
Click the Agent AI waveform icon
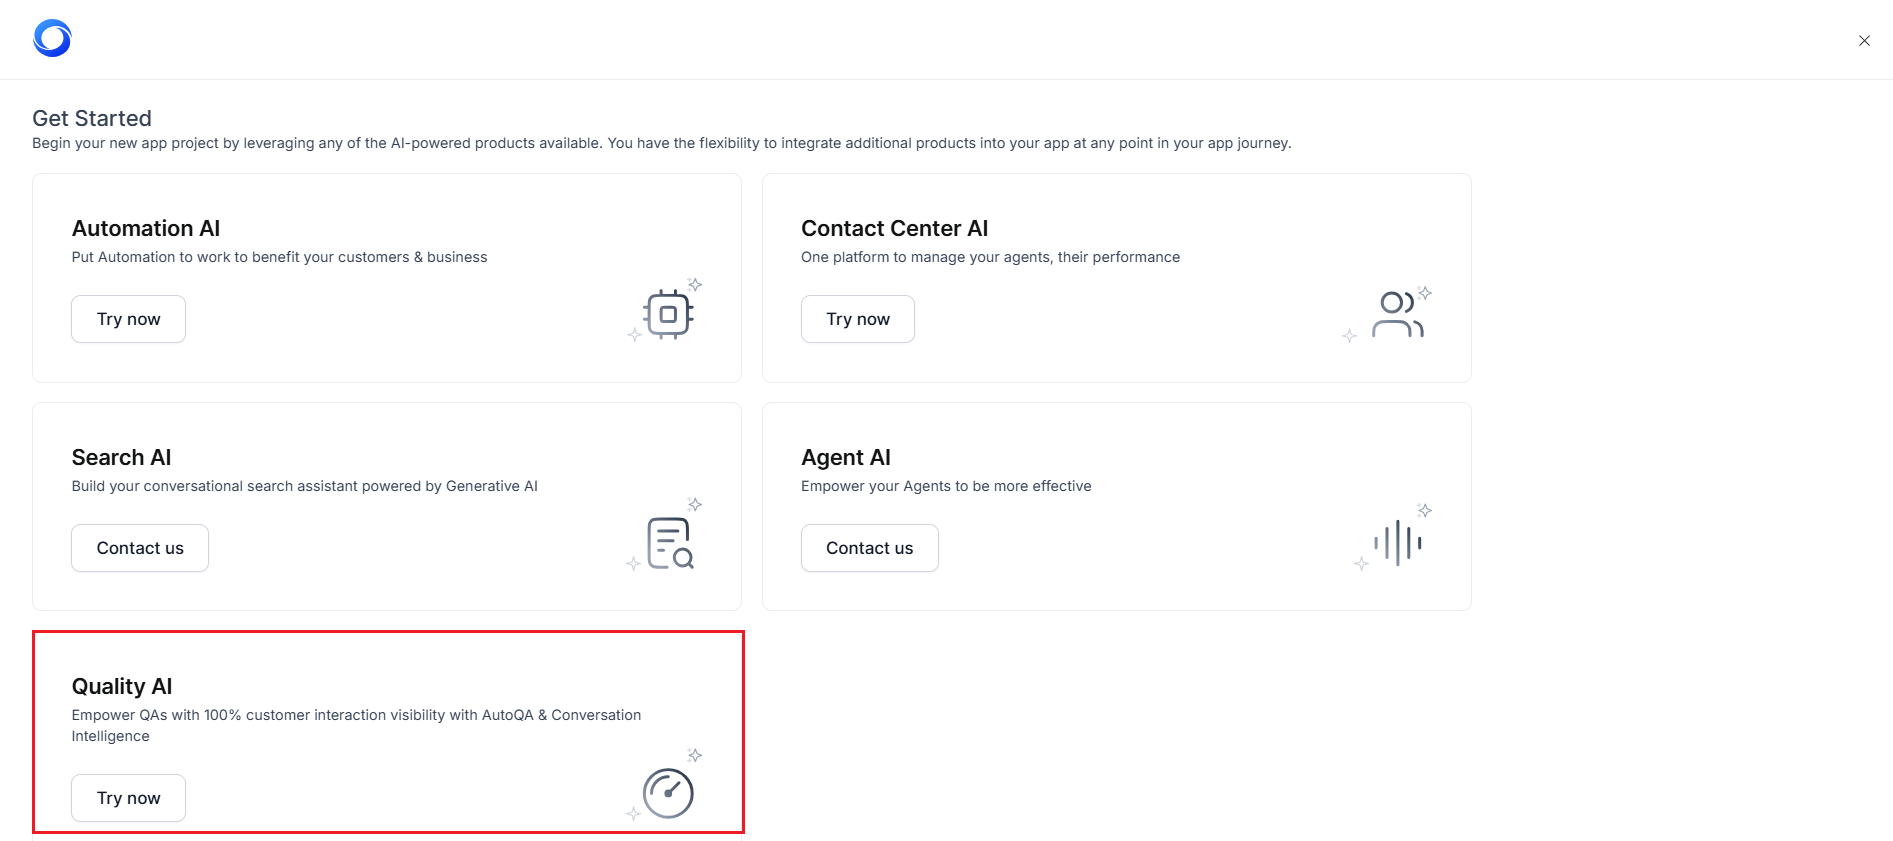pos(1397,543)
